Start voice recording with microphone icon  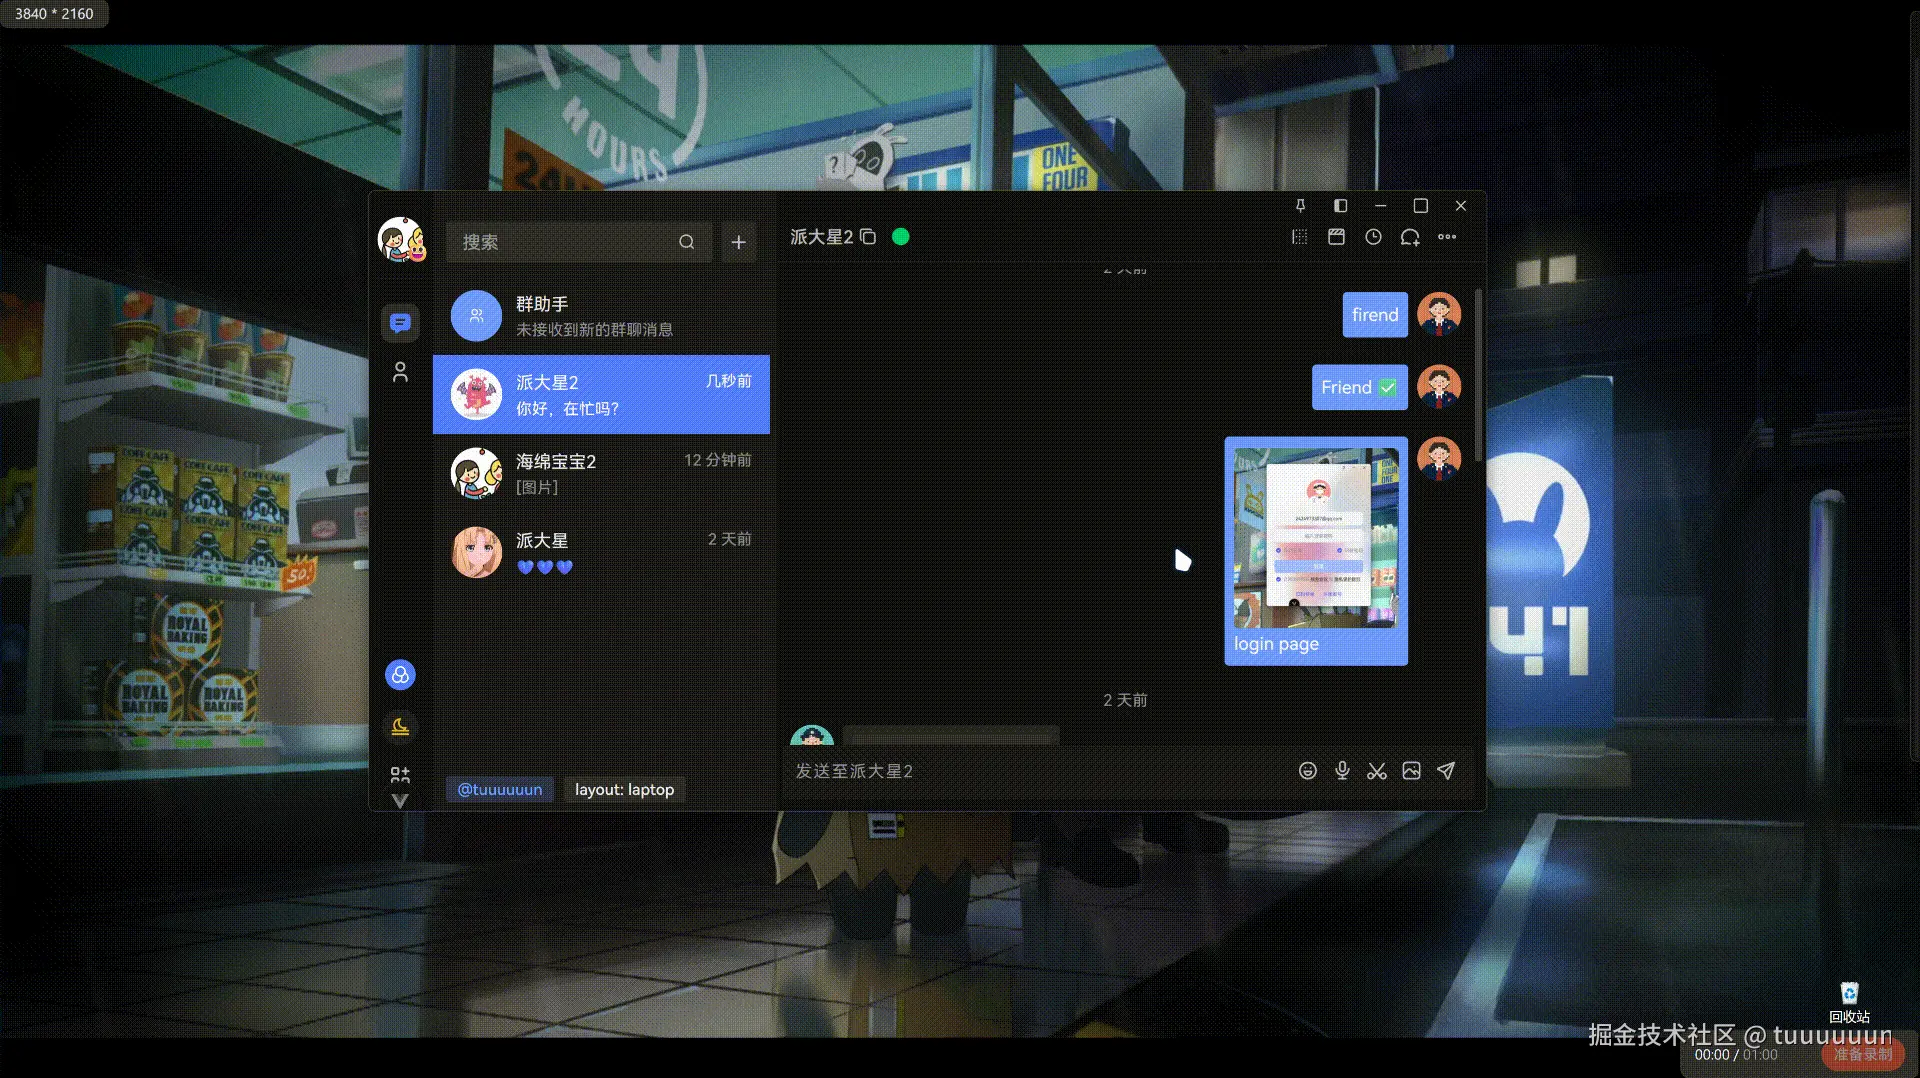click(1342, 771)
